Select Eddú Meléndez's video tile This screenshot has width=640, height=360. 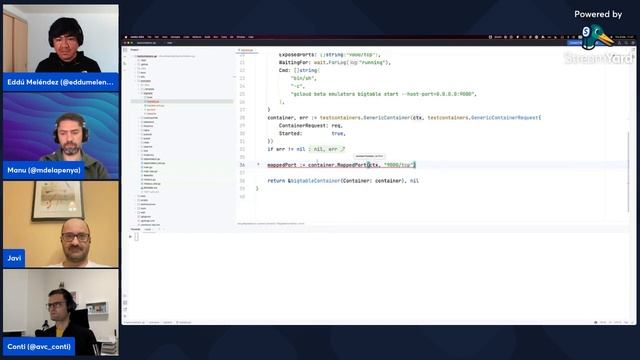coord(61,47)
